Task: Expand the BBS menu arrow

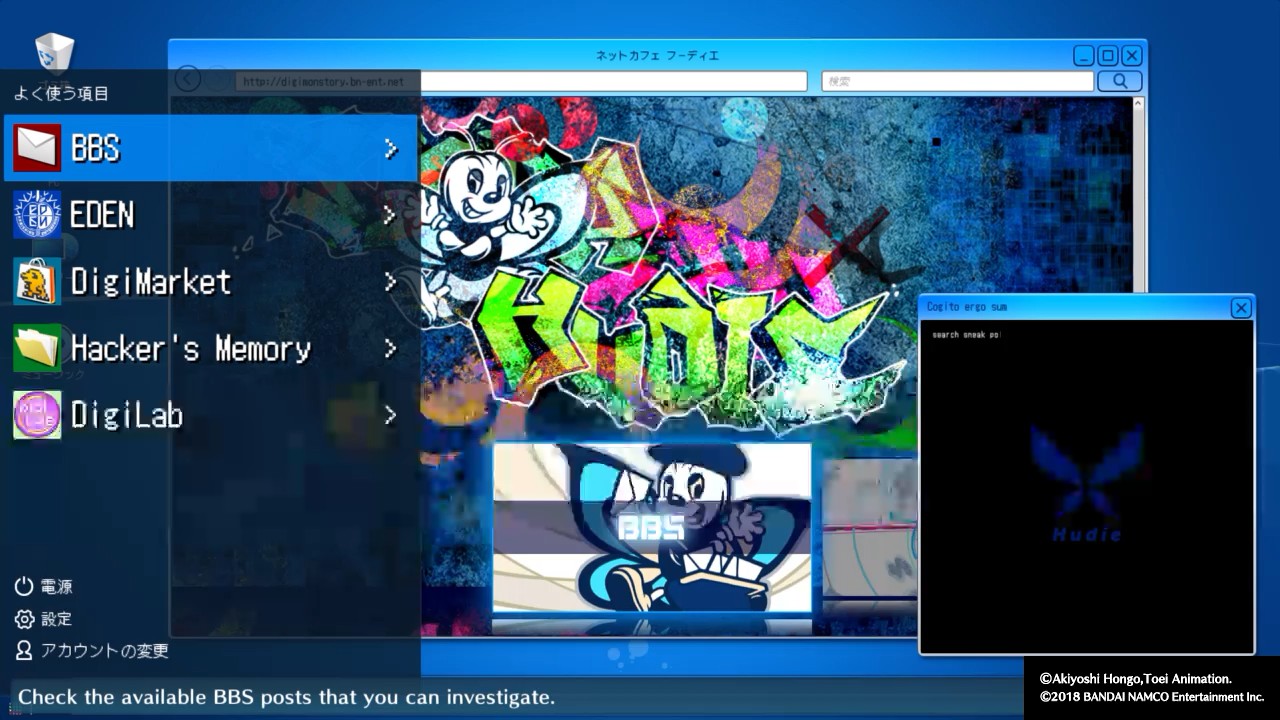Action: (x=391, y=149)
